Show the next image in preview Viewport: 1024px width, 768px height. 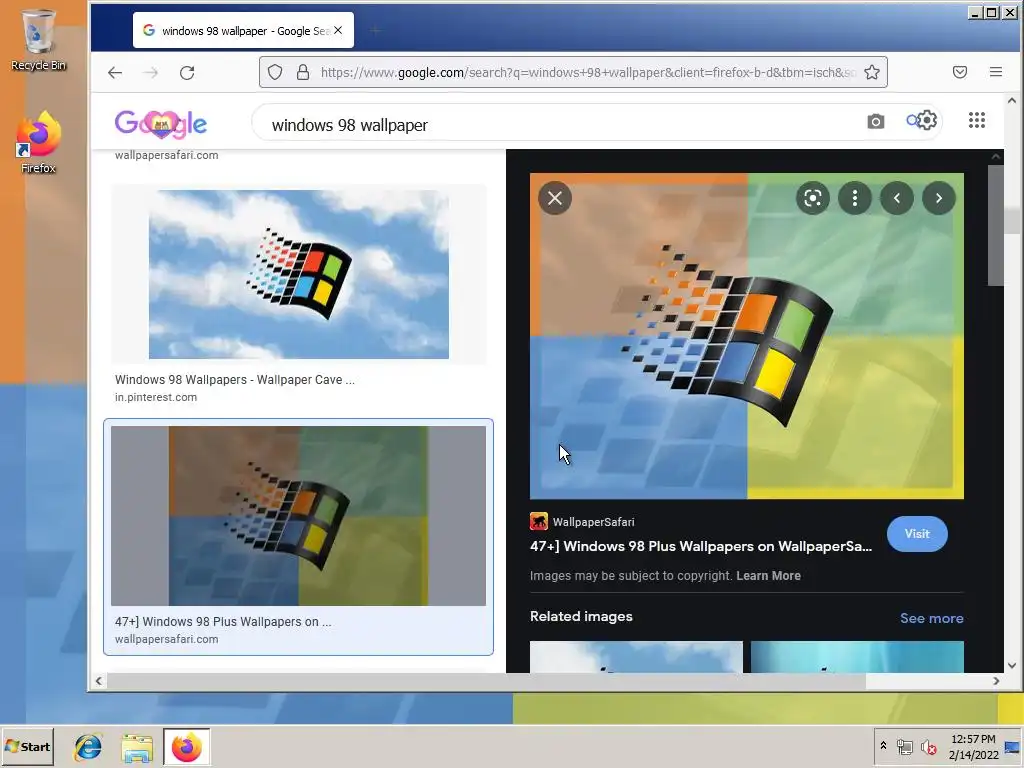click(x=938, y=198)
